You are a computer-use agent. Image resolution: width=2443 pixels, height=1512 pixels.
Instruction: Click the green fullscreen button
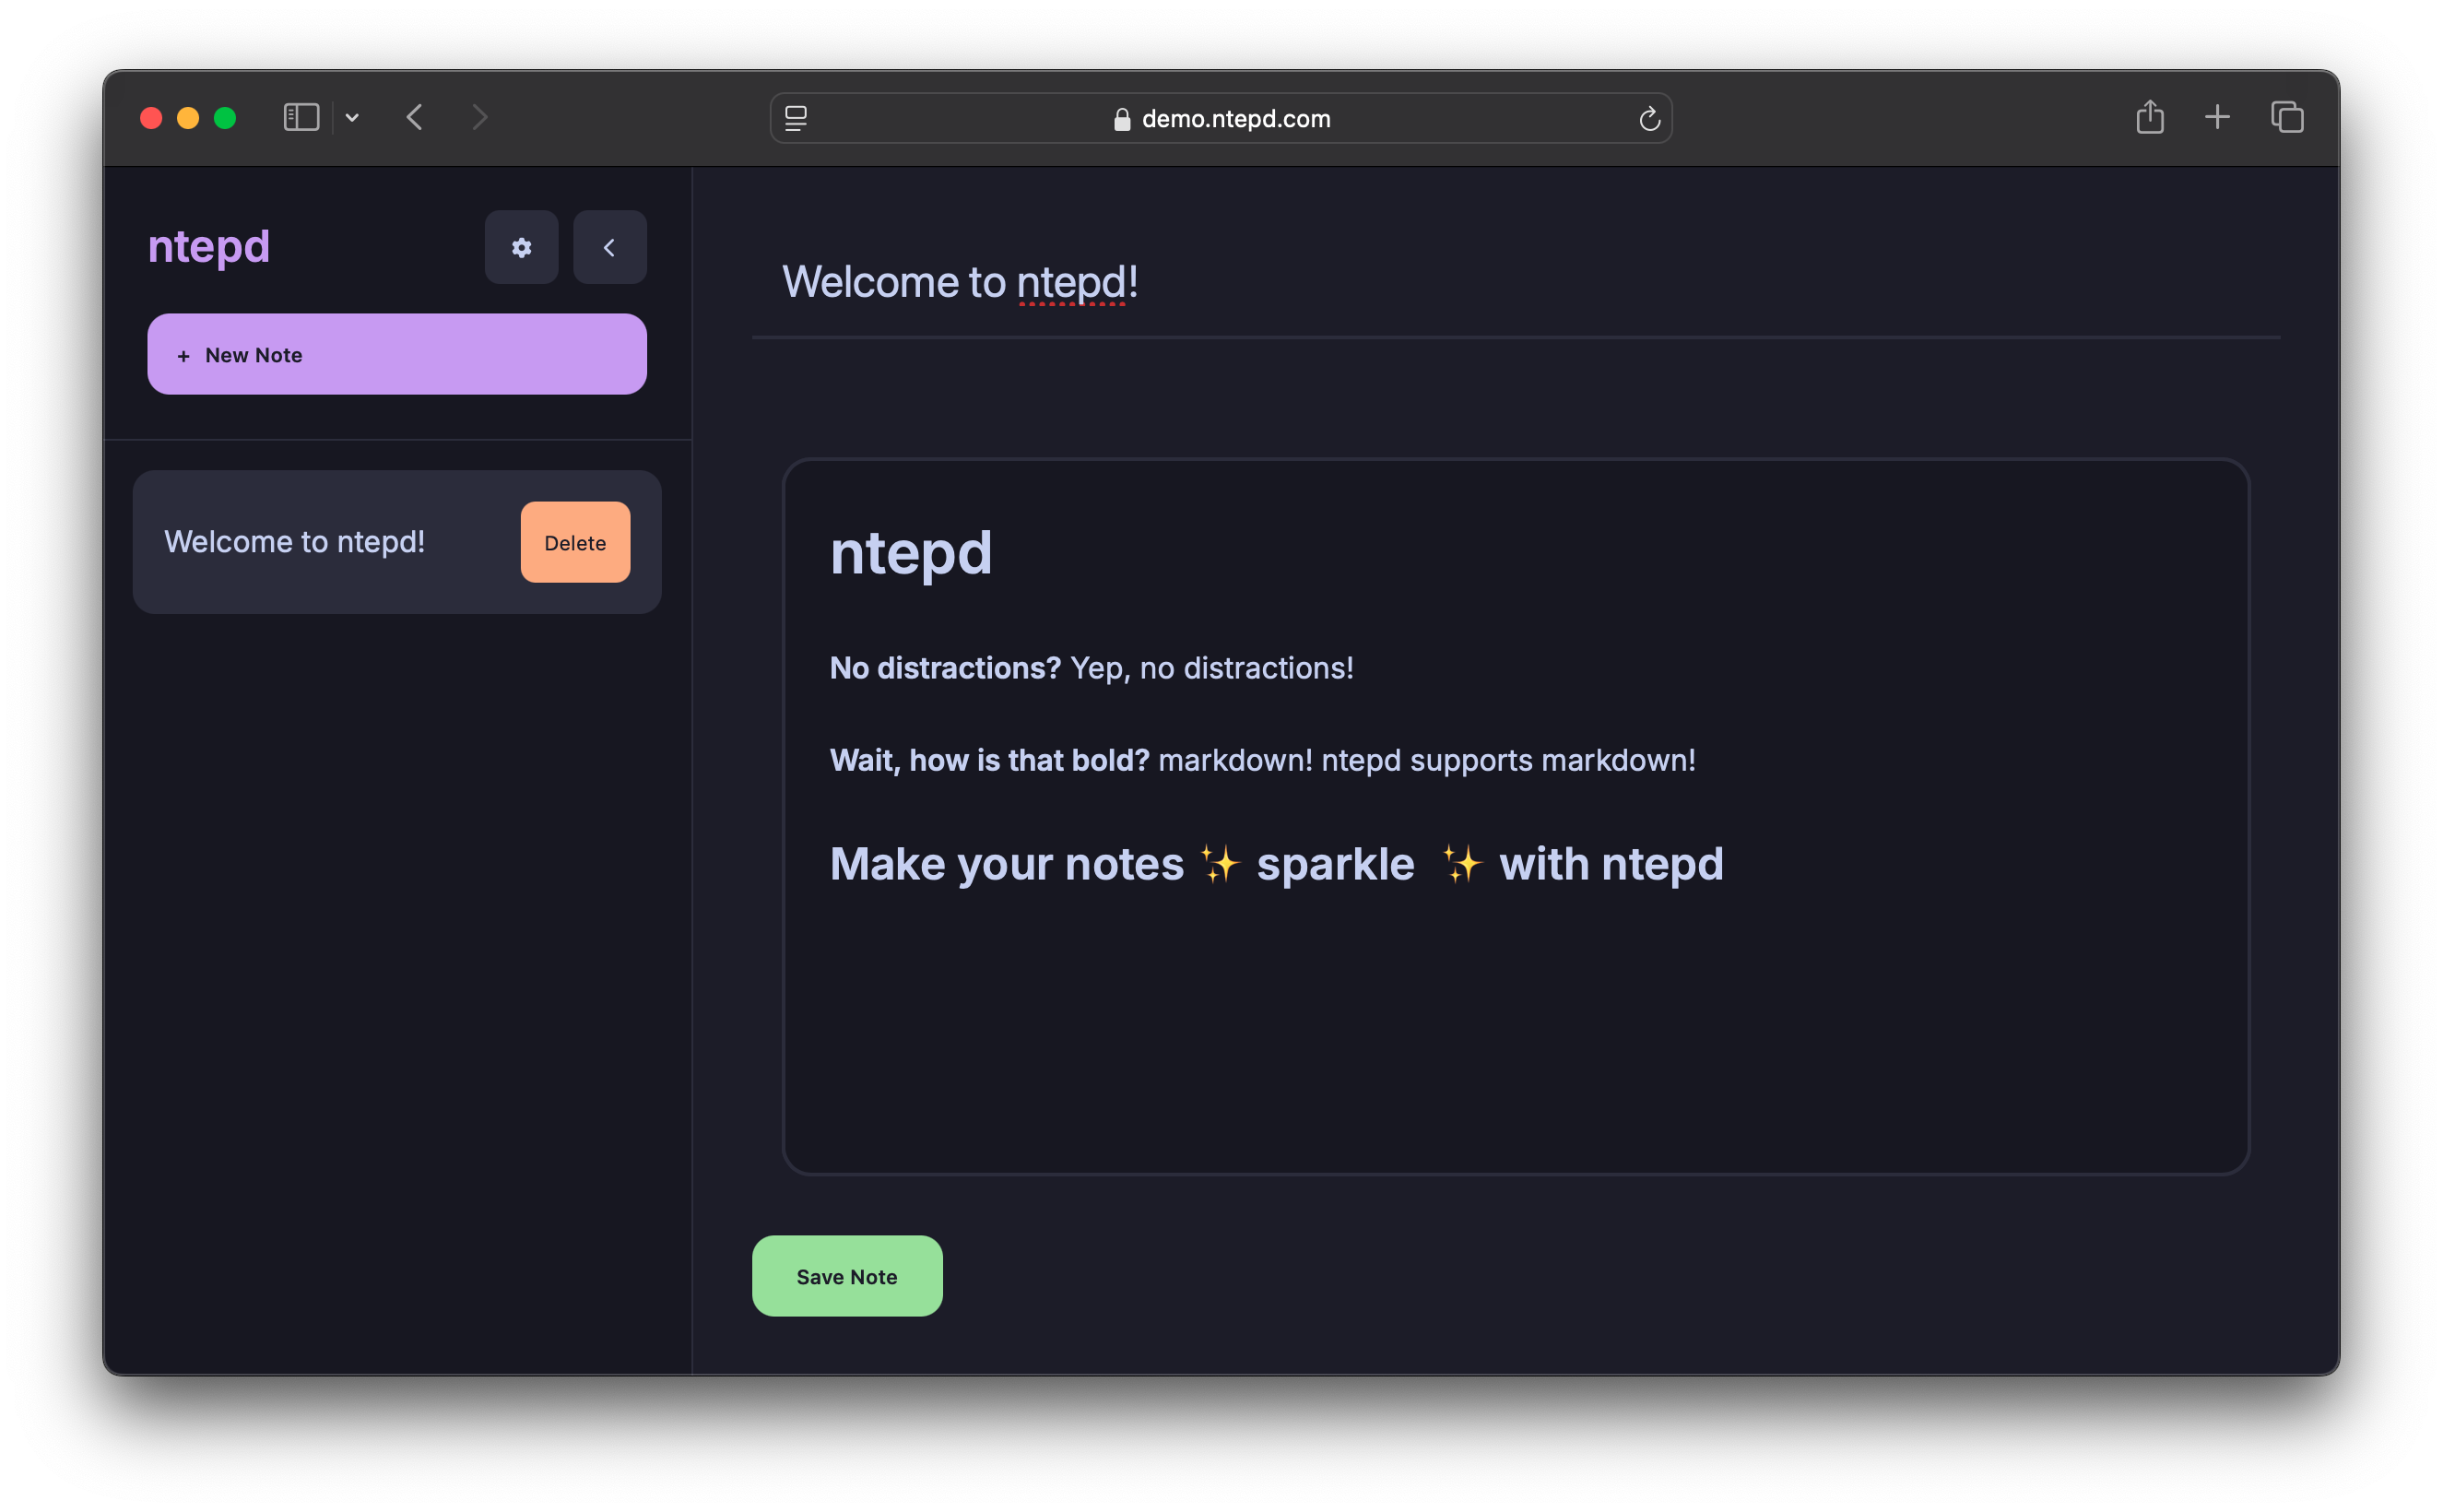(225, 118)
